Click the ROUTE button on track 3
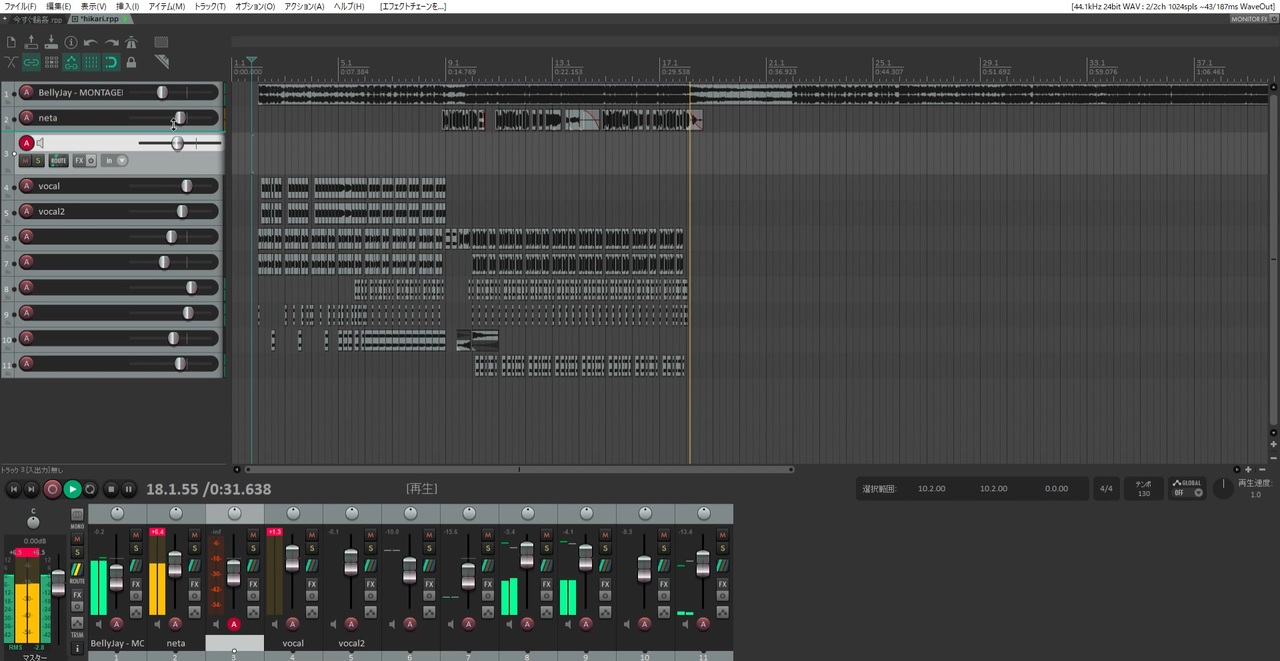Screen dimensions: 1280x661 point(59,160)
